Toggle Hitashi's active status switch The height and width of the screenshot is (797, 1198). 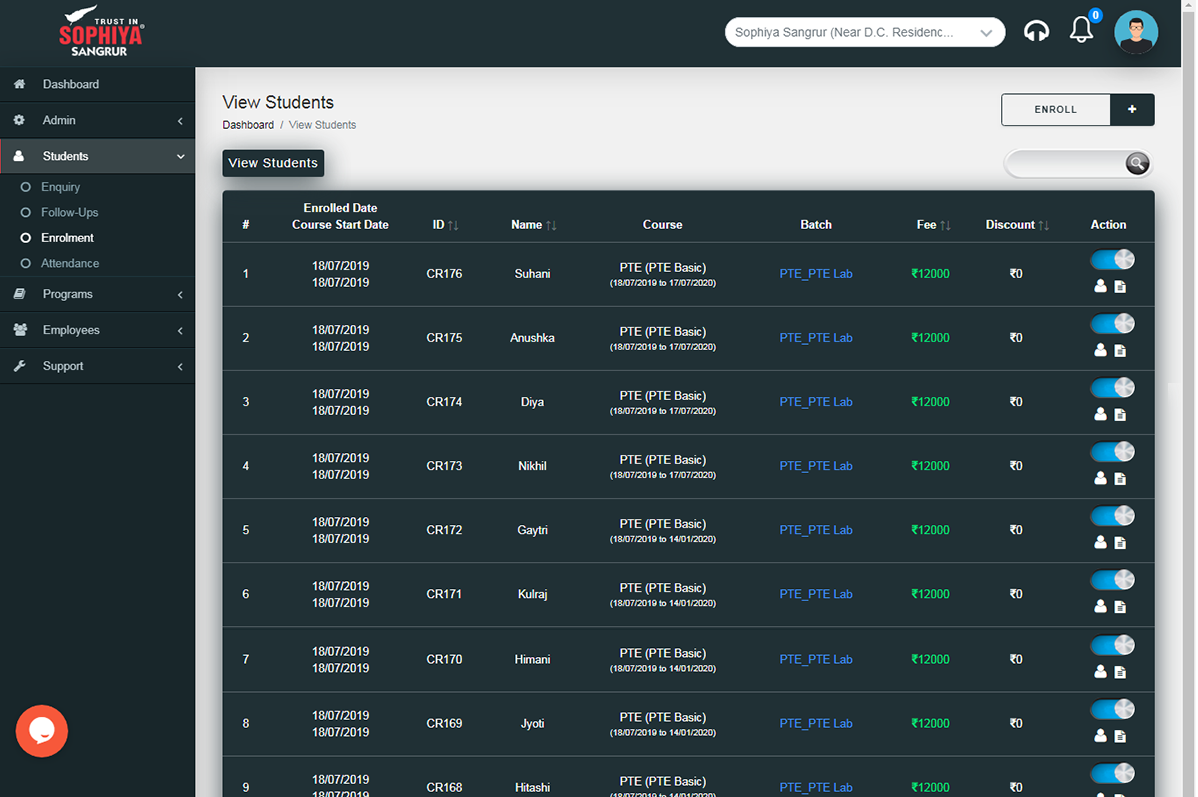click(1112, 774)
